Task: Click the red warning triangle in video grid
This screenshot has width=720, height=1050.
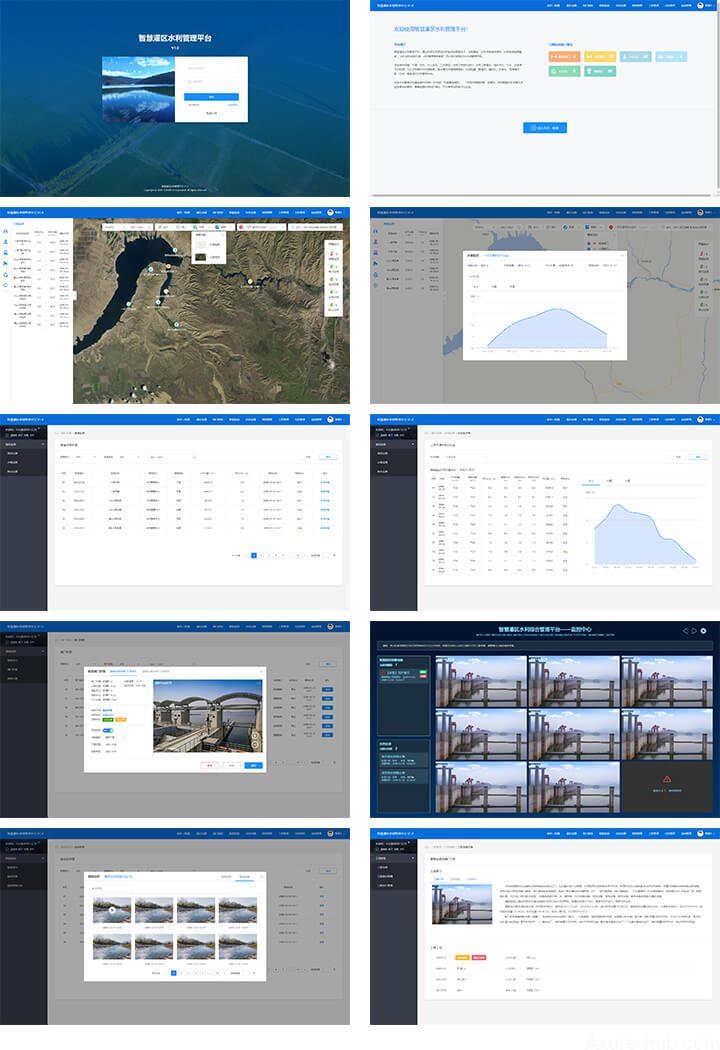Action: [x=667, y=778]
